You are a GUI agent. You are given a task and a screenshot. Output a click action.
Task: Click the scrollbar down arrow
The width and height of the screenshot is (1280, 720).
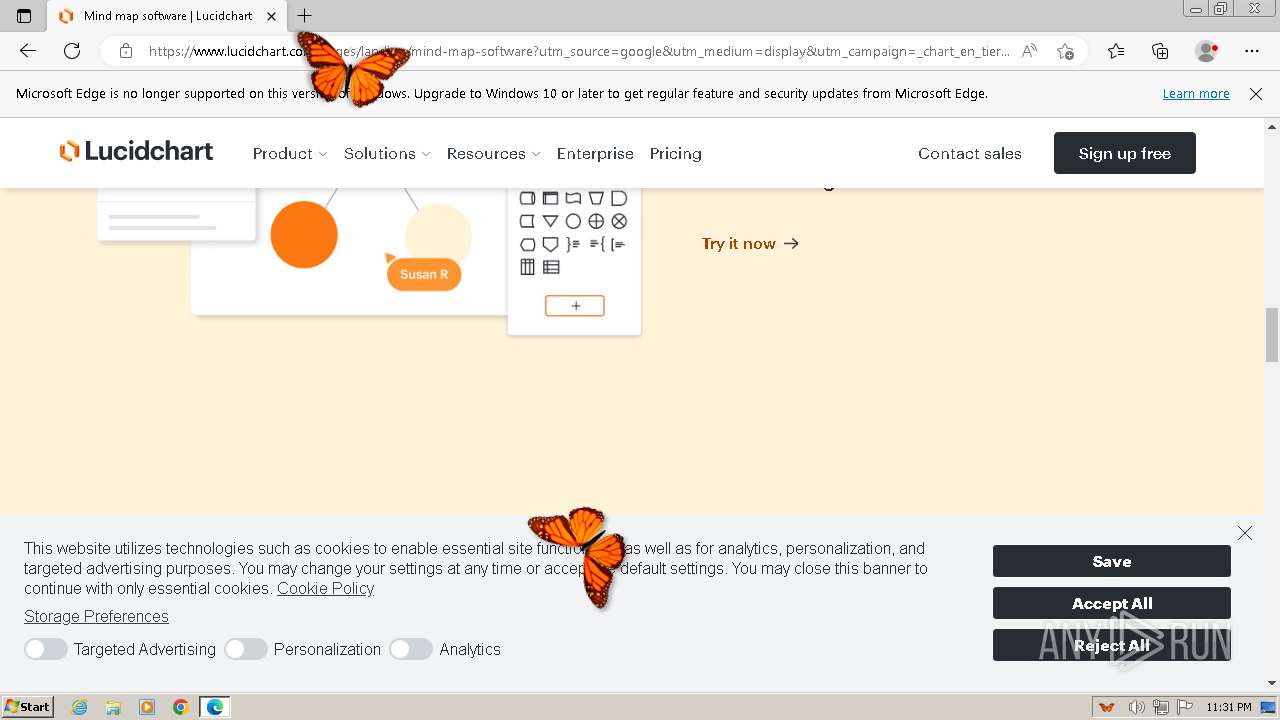(1272, 684)
